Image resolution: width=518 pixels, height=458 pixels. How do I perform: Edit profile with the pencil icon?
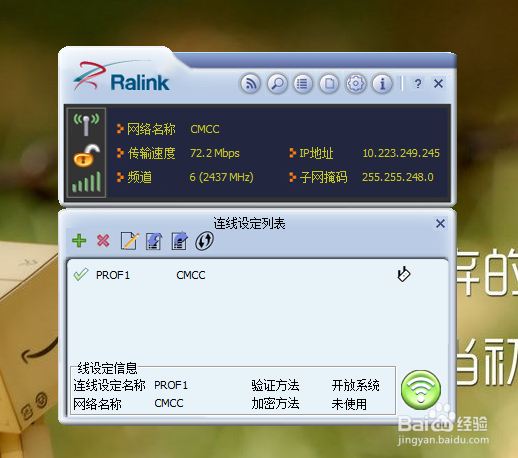click(129, 240)
